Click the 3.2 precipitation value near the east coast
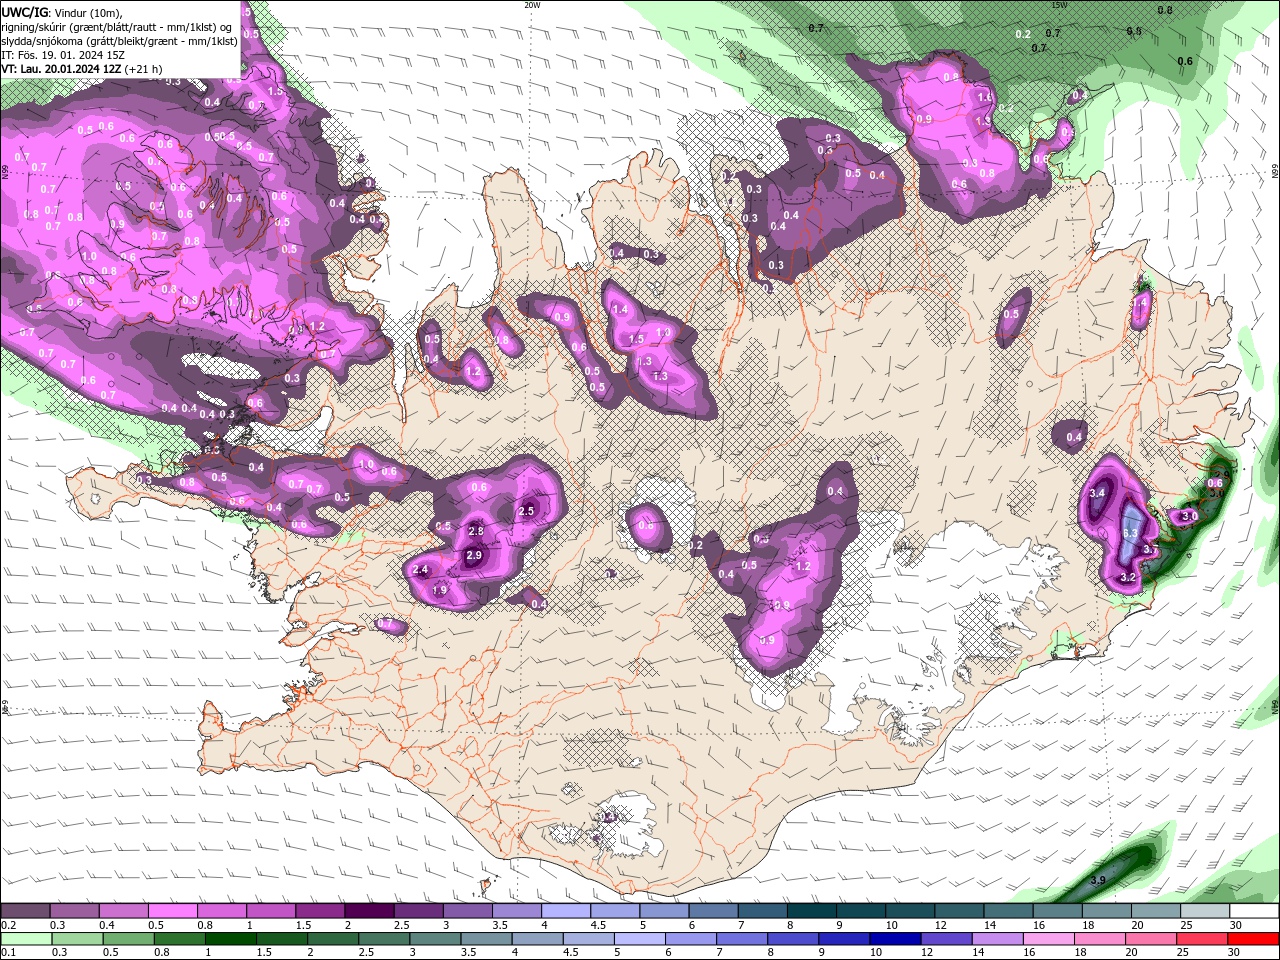This screenshot has width=1280, height=960. click(1128, 577)
